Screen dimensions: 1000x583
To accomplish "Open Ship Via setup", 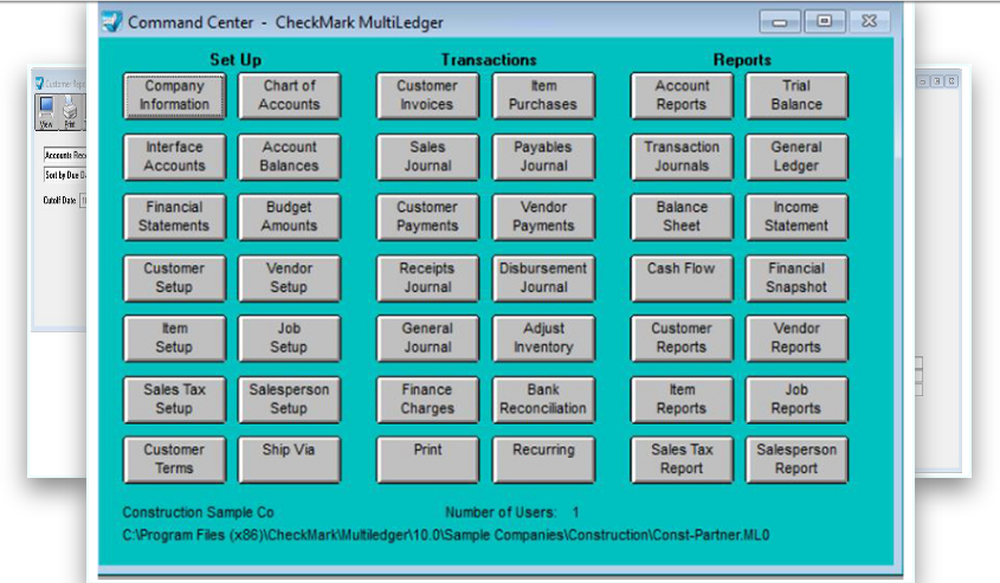I will (x=289, y=459).
